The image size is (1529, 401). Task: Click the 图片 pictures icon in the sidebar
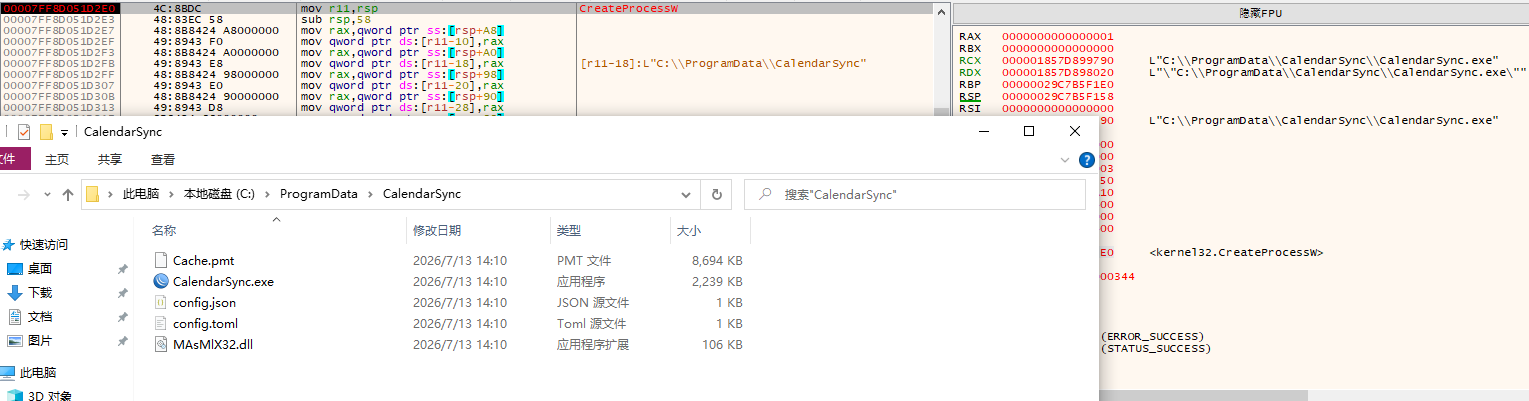pyautogui.click(x=15, y=340)
